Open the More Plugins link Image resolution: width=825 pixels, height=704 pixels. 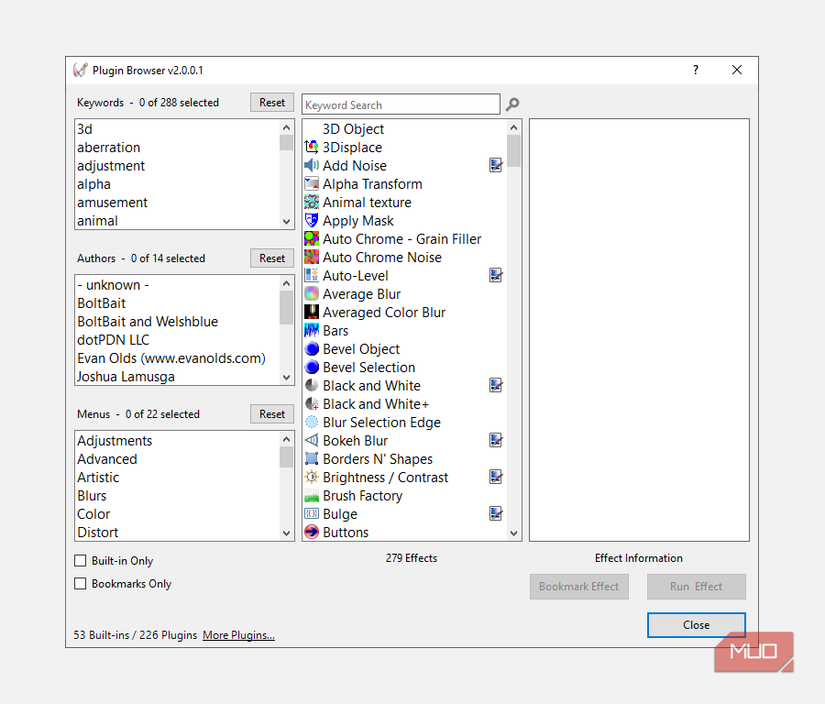[x=238, y=634]
